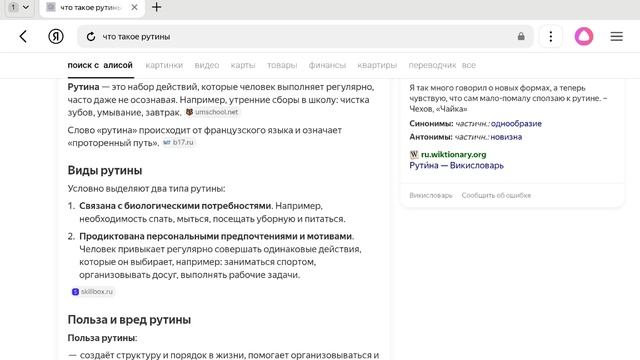Click the 'Синонимы:' label
The height and width of the screenshot is (360, 640).
point(431,123)
